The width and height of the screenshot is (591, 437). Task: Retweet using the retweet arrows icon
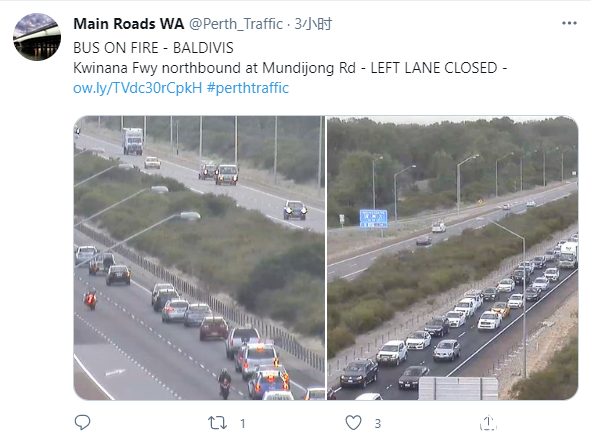[218, 423]
